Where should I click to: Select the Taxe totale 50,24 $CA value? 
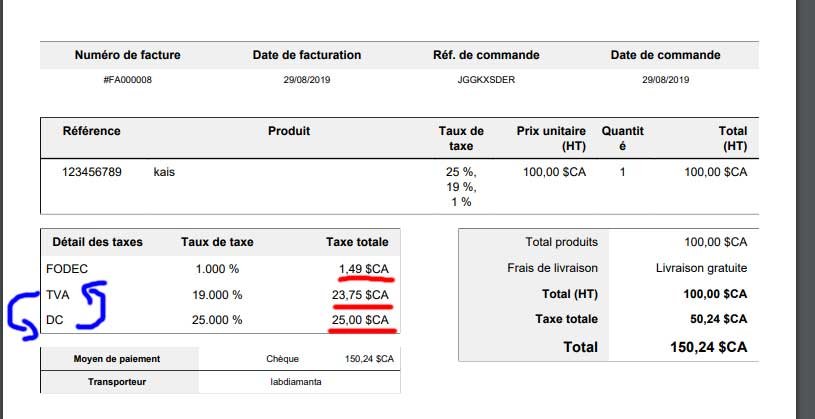[719, 319]
